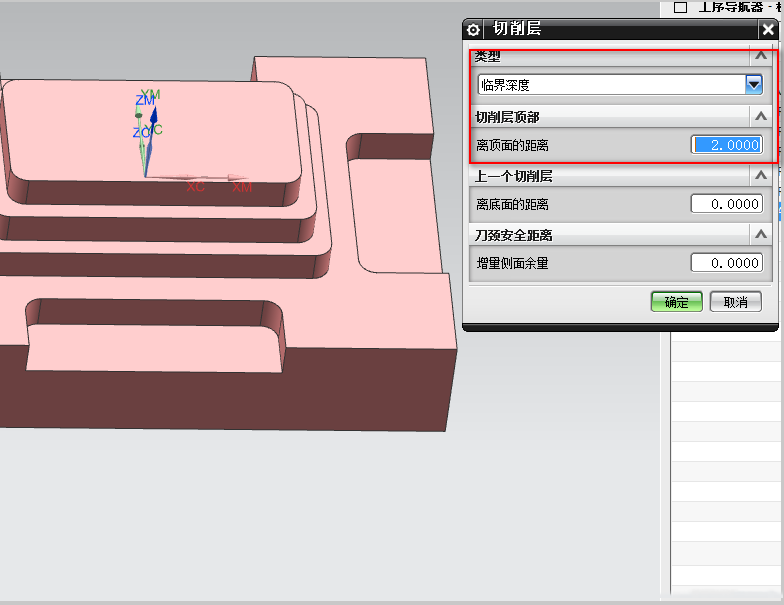Click the 离顶面的距离 input field
Image resolution: width=784 pixels, height=605 pixels.
click(x=726, y=145)
